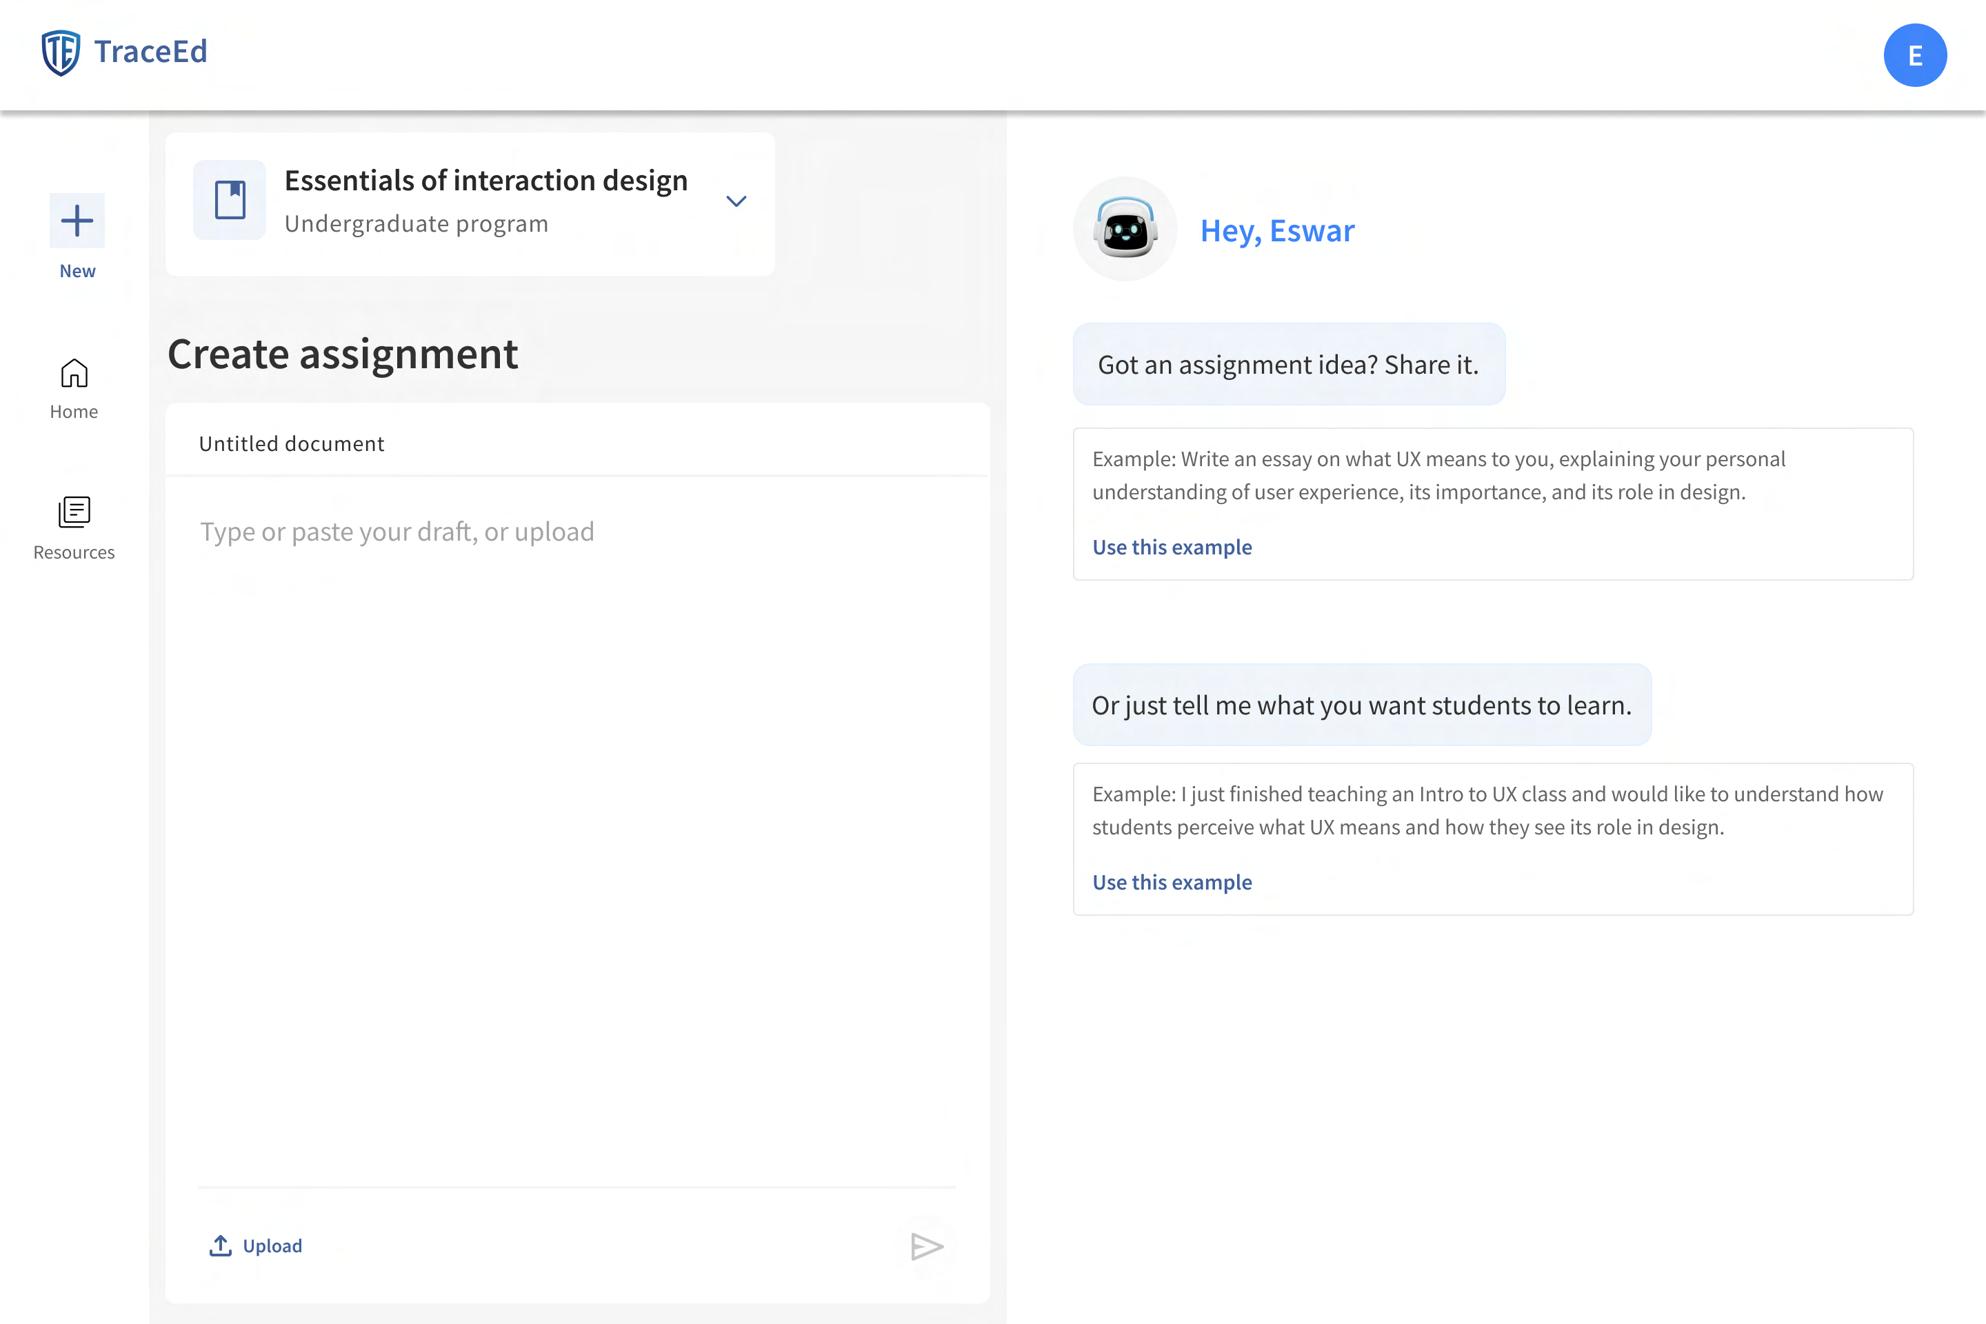Open Home from the sidebar
The height and width of the screenshot is (1324, 1986).
point(74,373)
